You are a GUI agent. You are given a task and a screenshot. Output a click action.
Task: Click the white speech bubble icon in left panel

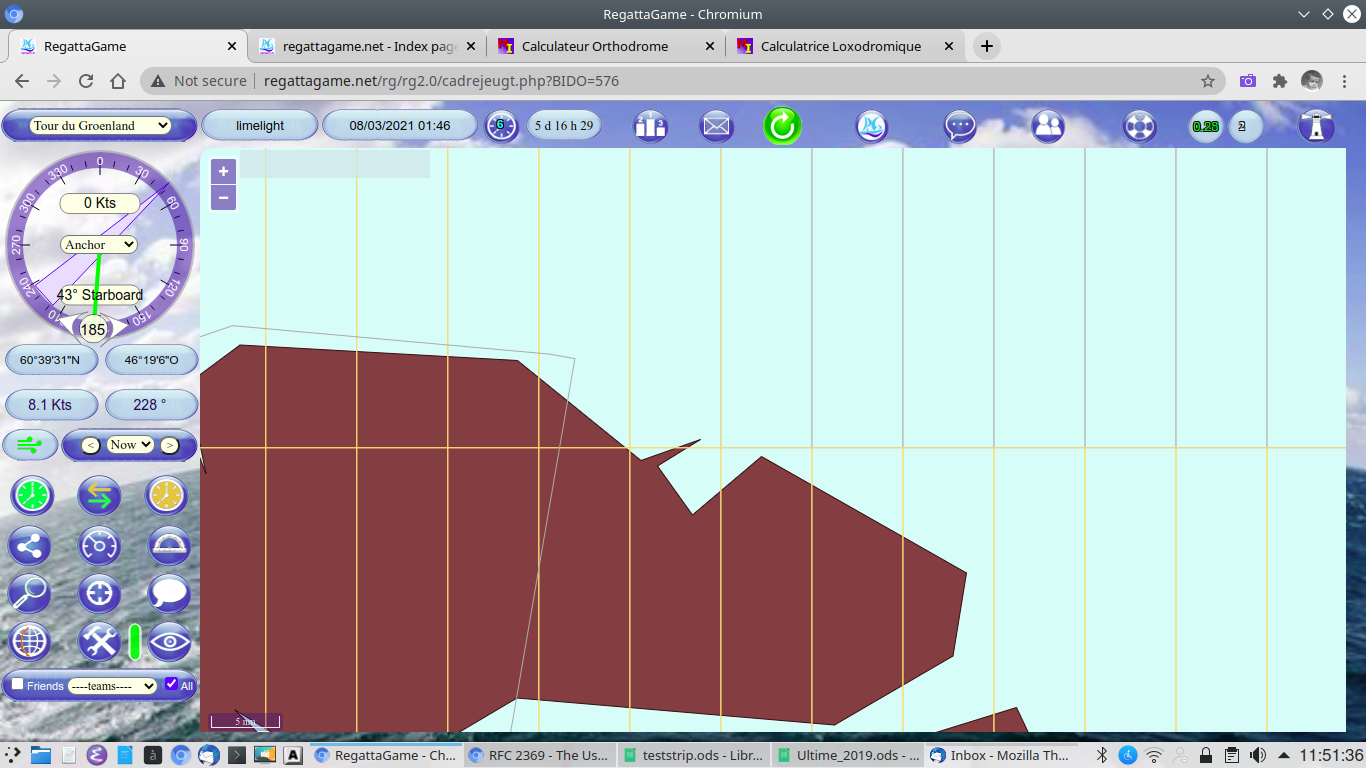coord(169,593)
